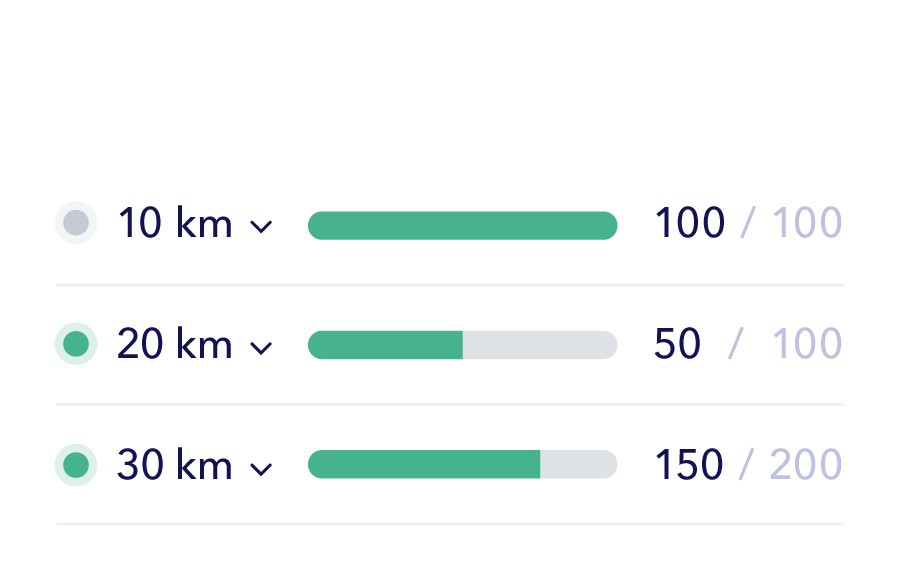Screen dimensions: 900x570
Task: Click the green filled part of 20 km bar
Action: point(385,345)
